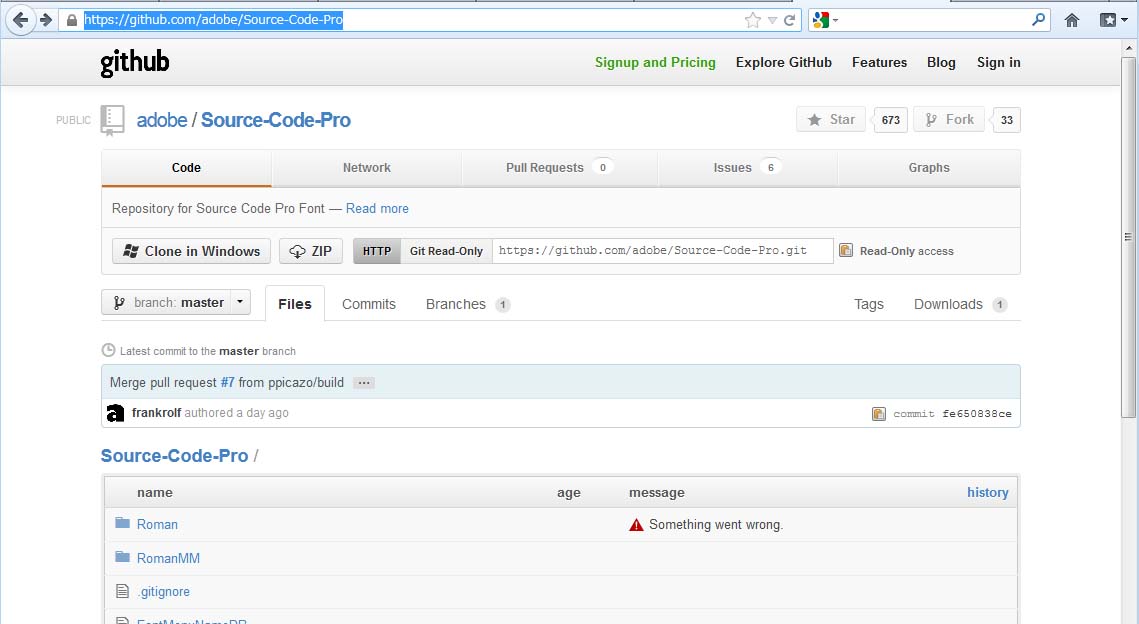The image size is (1139, 624).
Task: Copy clone URL with clipboard icon
Action: tap(846, 251)
